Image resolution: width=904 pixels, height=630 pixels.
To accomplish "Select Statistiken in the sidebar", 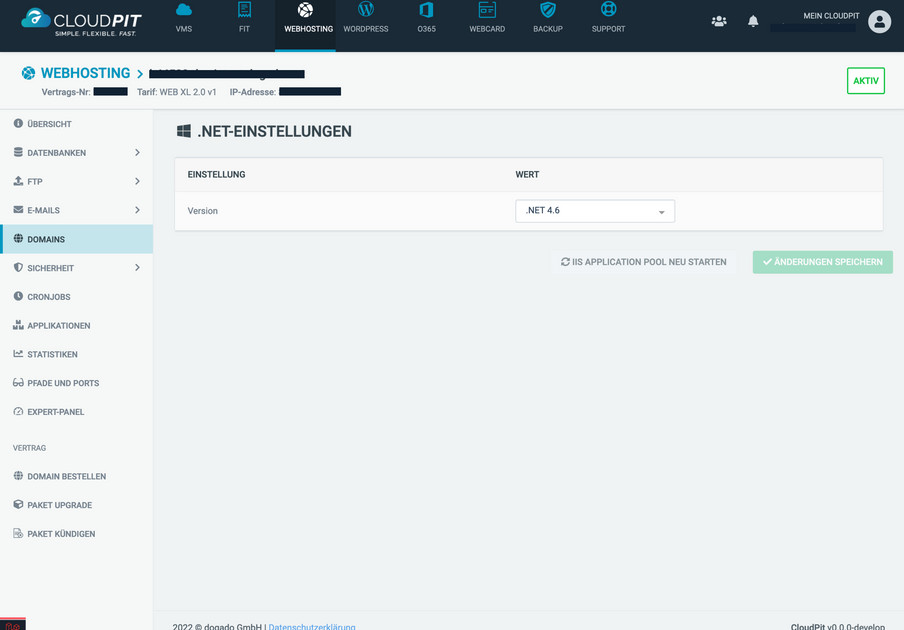I will [52, 355].
